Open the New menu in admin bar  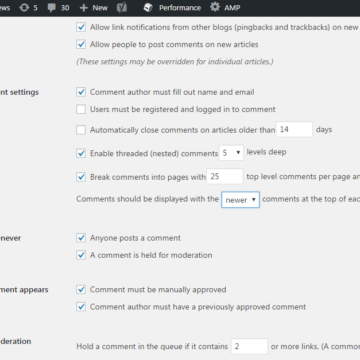coord(94,8)
